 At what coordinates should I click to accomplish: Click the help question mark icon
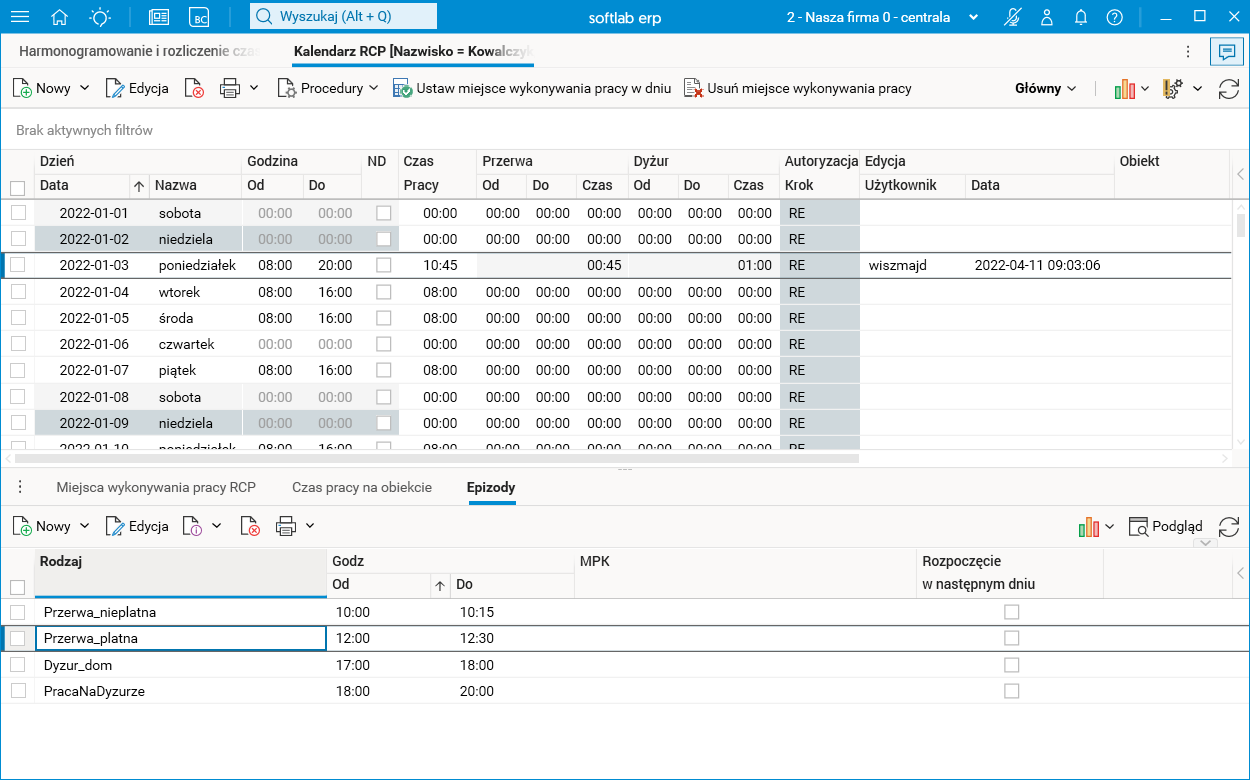[1115, 17]
